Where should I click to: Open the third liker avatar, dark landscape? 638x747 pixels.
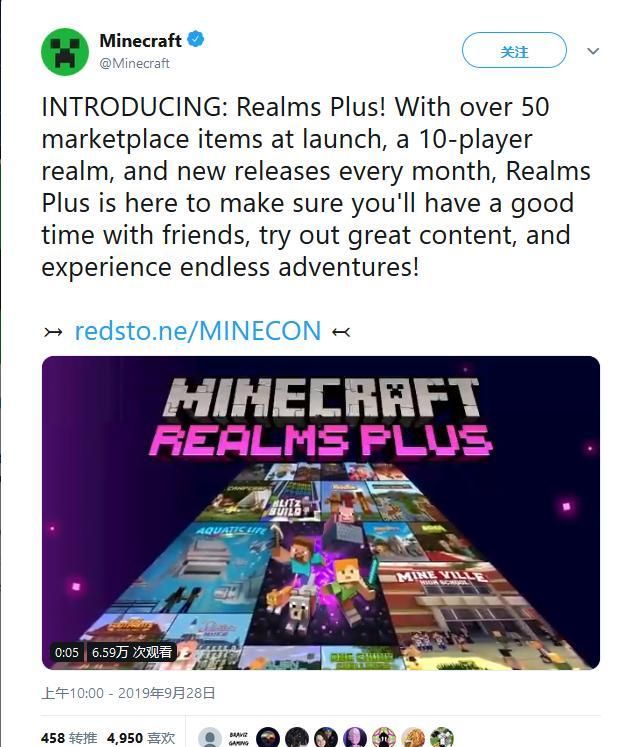(x=268, y=738)
